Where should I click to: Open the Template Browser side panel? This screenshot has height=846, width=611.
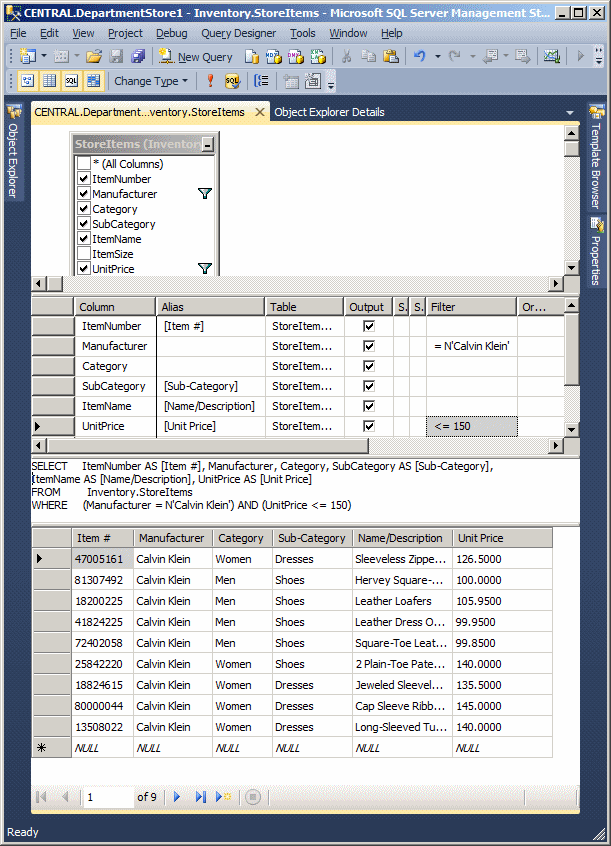coord(596,157)
